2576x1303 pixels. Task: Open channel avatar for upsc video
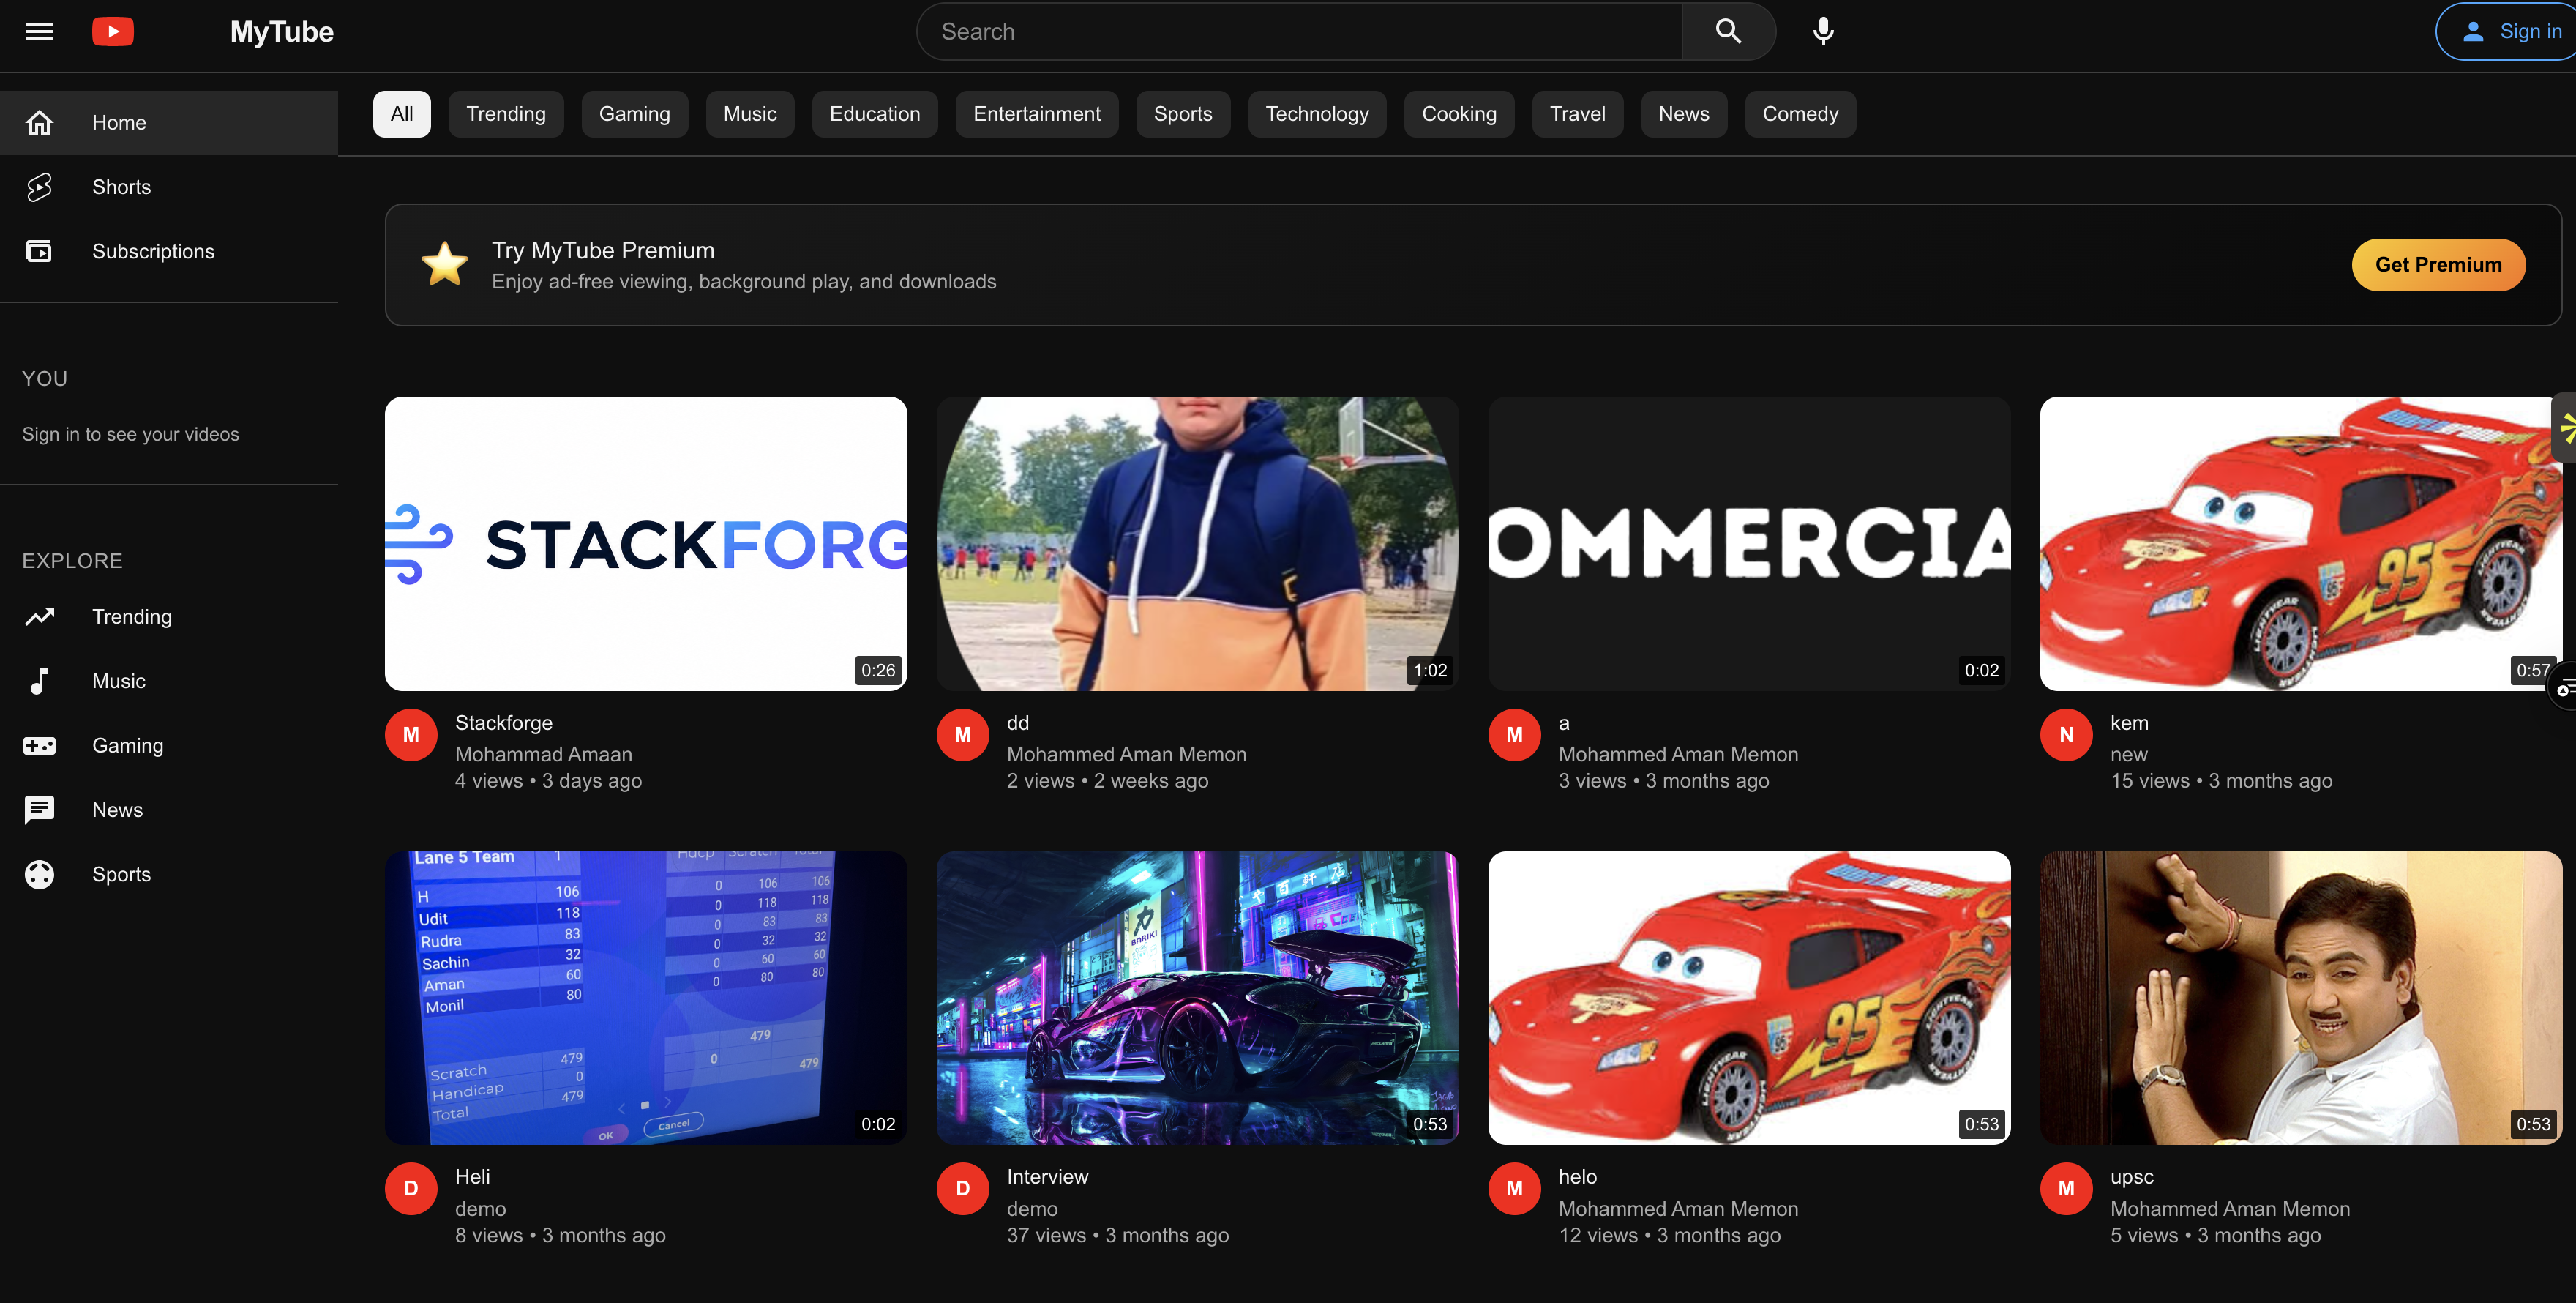2066,1189
